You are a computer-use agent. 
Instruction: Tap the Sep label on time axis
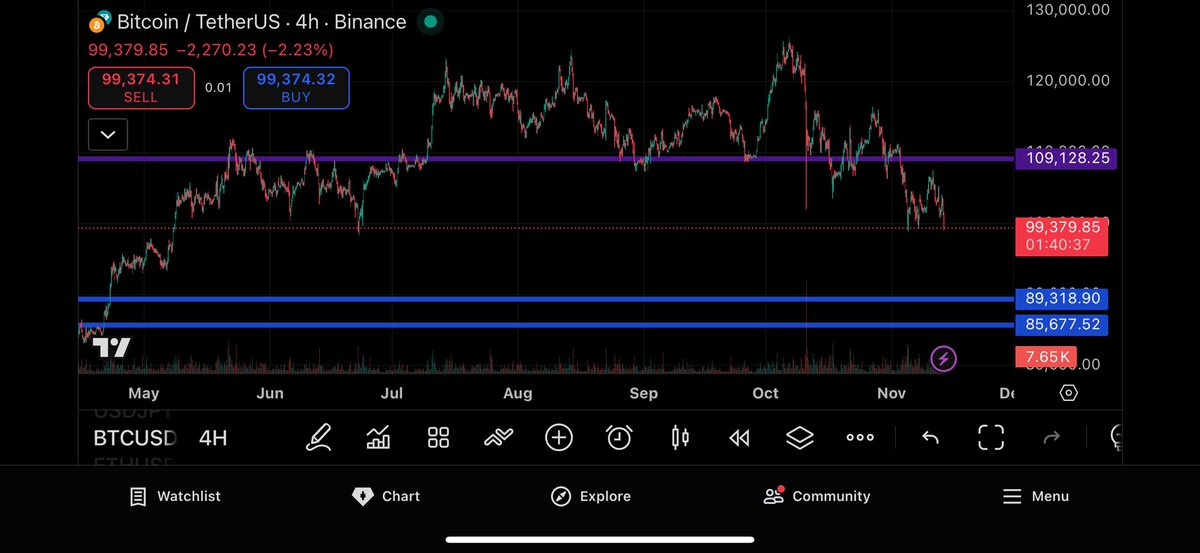[x=643, y=393]
